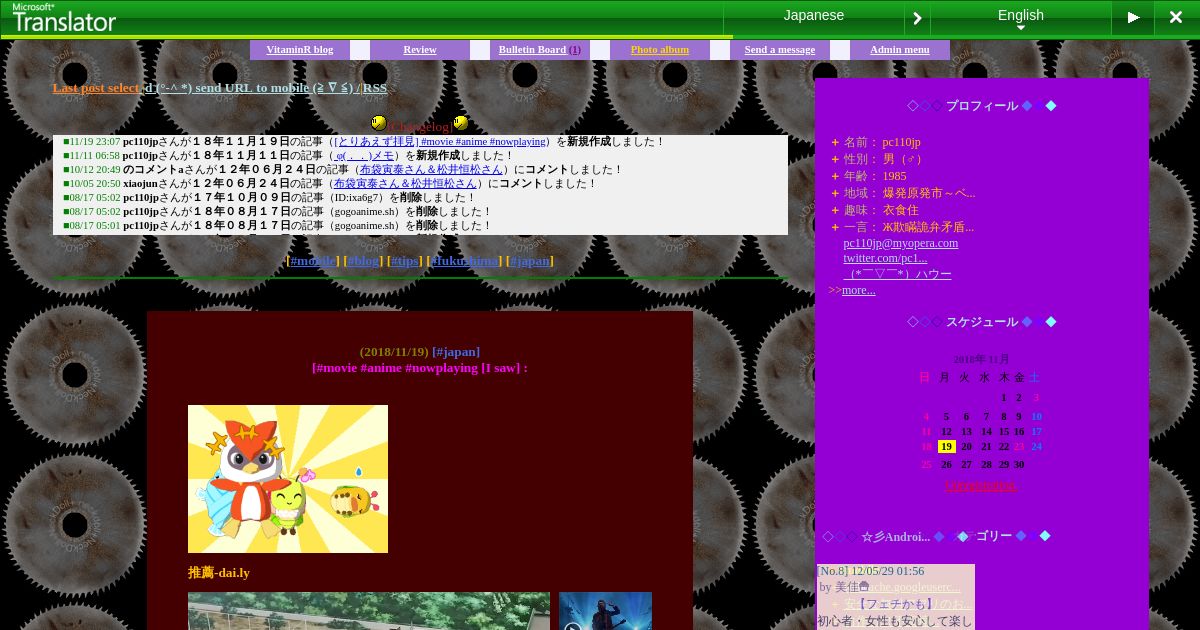Select day 12 in the November calendar
This screenshot has height=630, width=1200.
[x=946, y=432]
